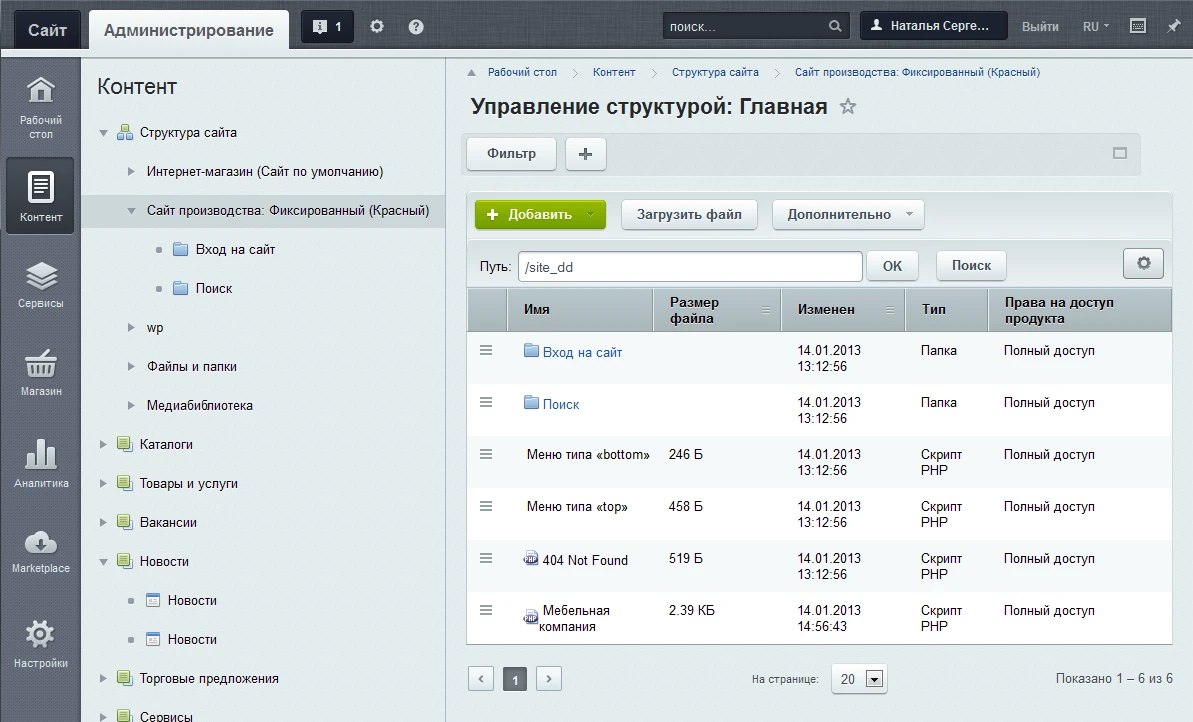
Task: Collapse Новости tree group
Action: 103,562
